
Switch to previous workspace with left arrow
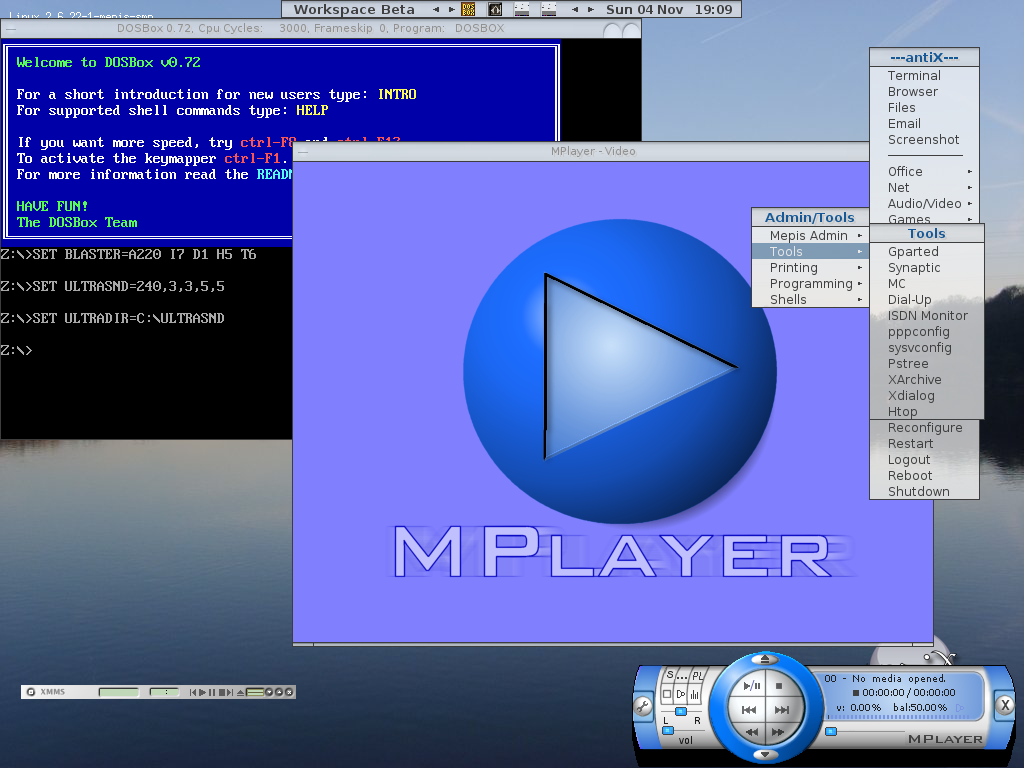[x=436, y=9]
